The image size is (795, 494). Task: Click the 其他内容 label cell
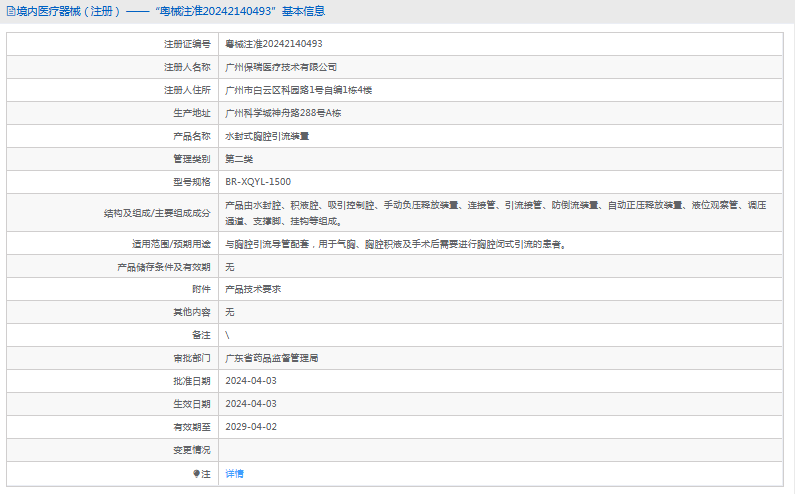tap(113, 312)
